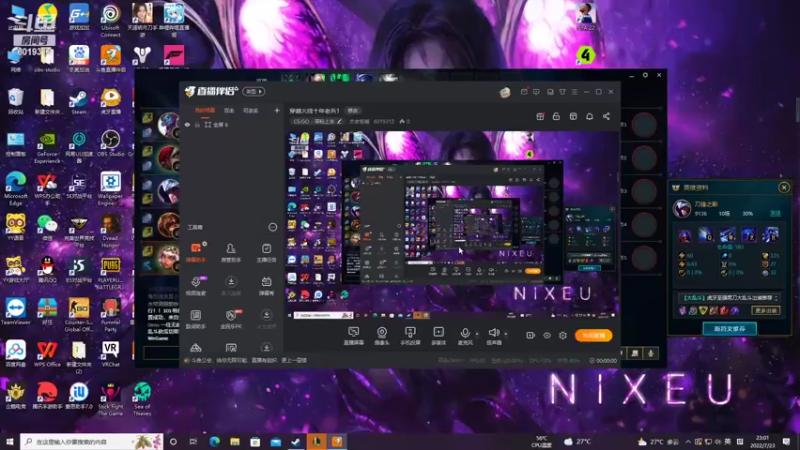
Task: Toggle lock of full-screen source
Action: [197, 124]
